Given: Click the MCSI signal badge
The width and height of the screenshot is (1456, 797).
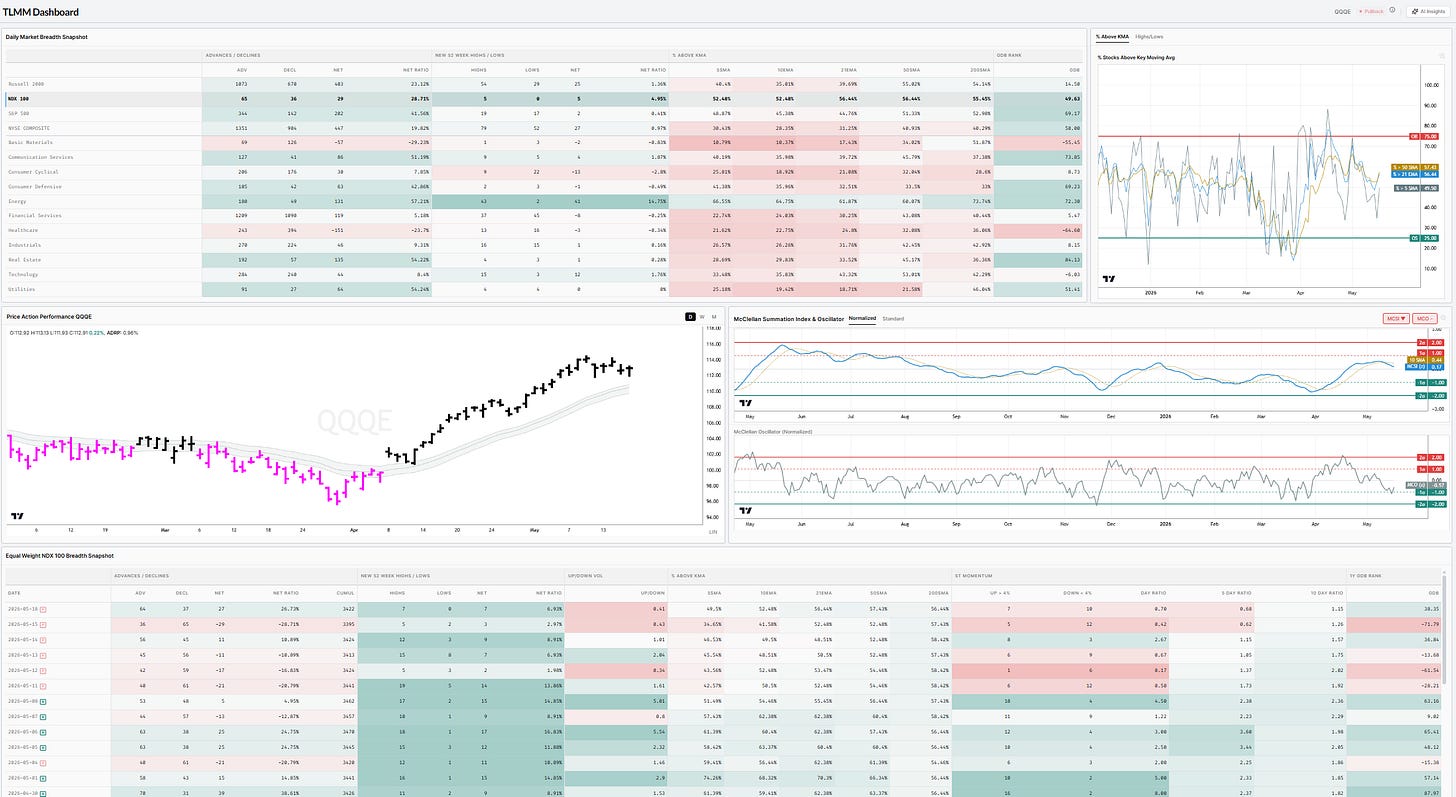Looking at the screenshot, I should pyautogui.click(x=1395, y=318).
